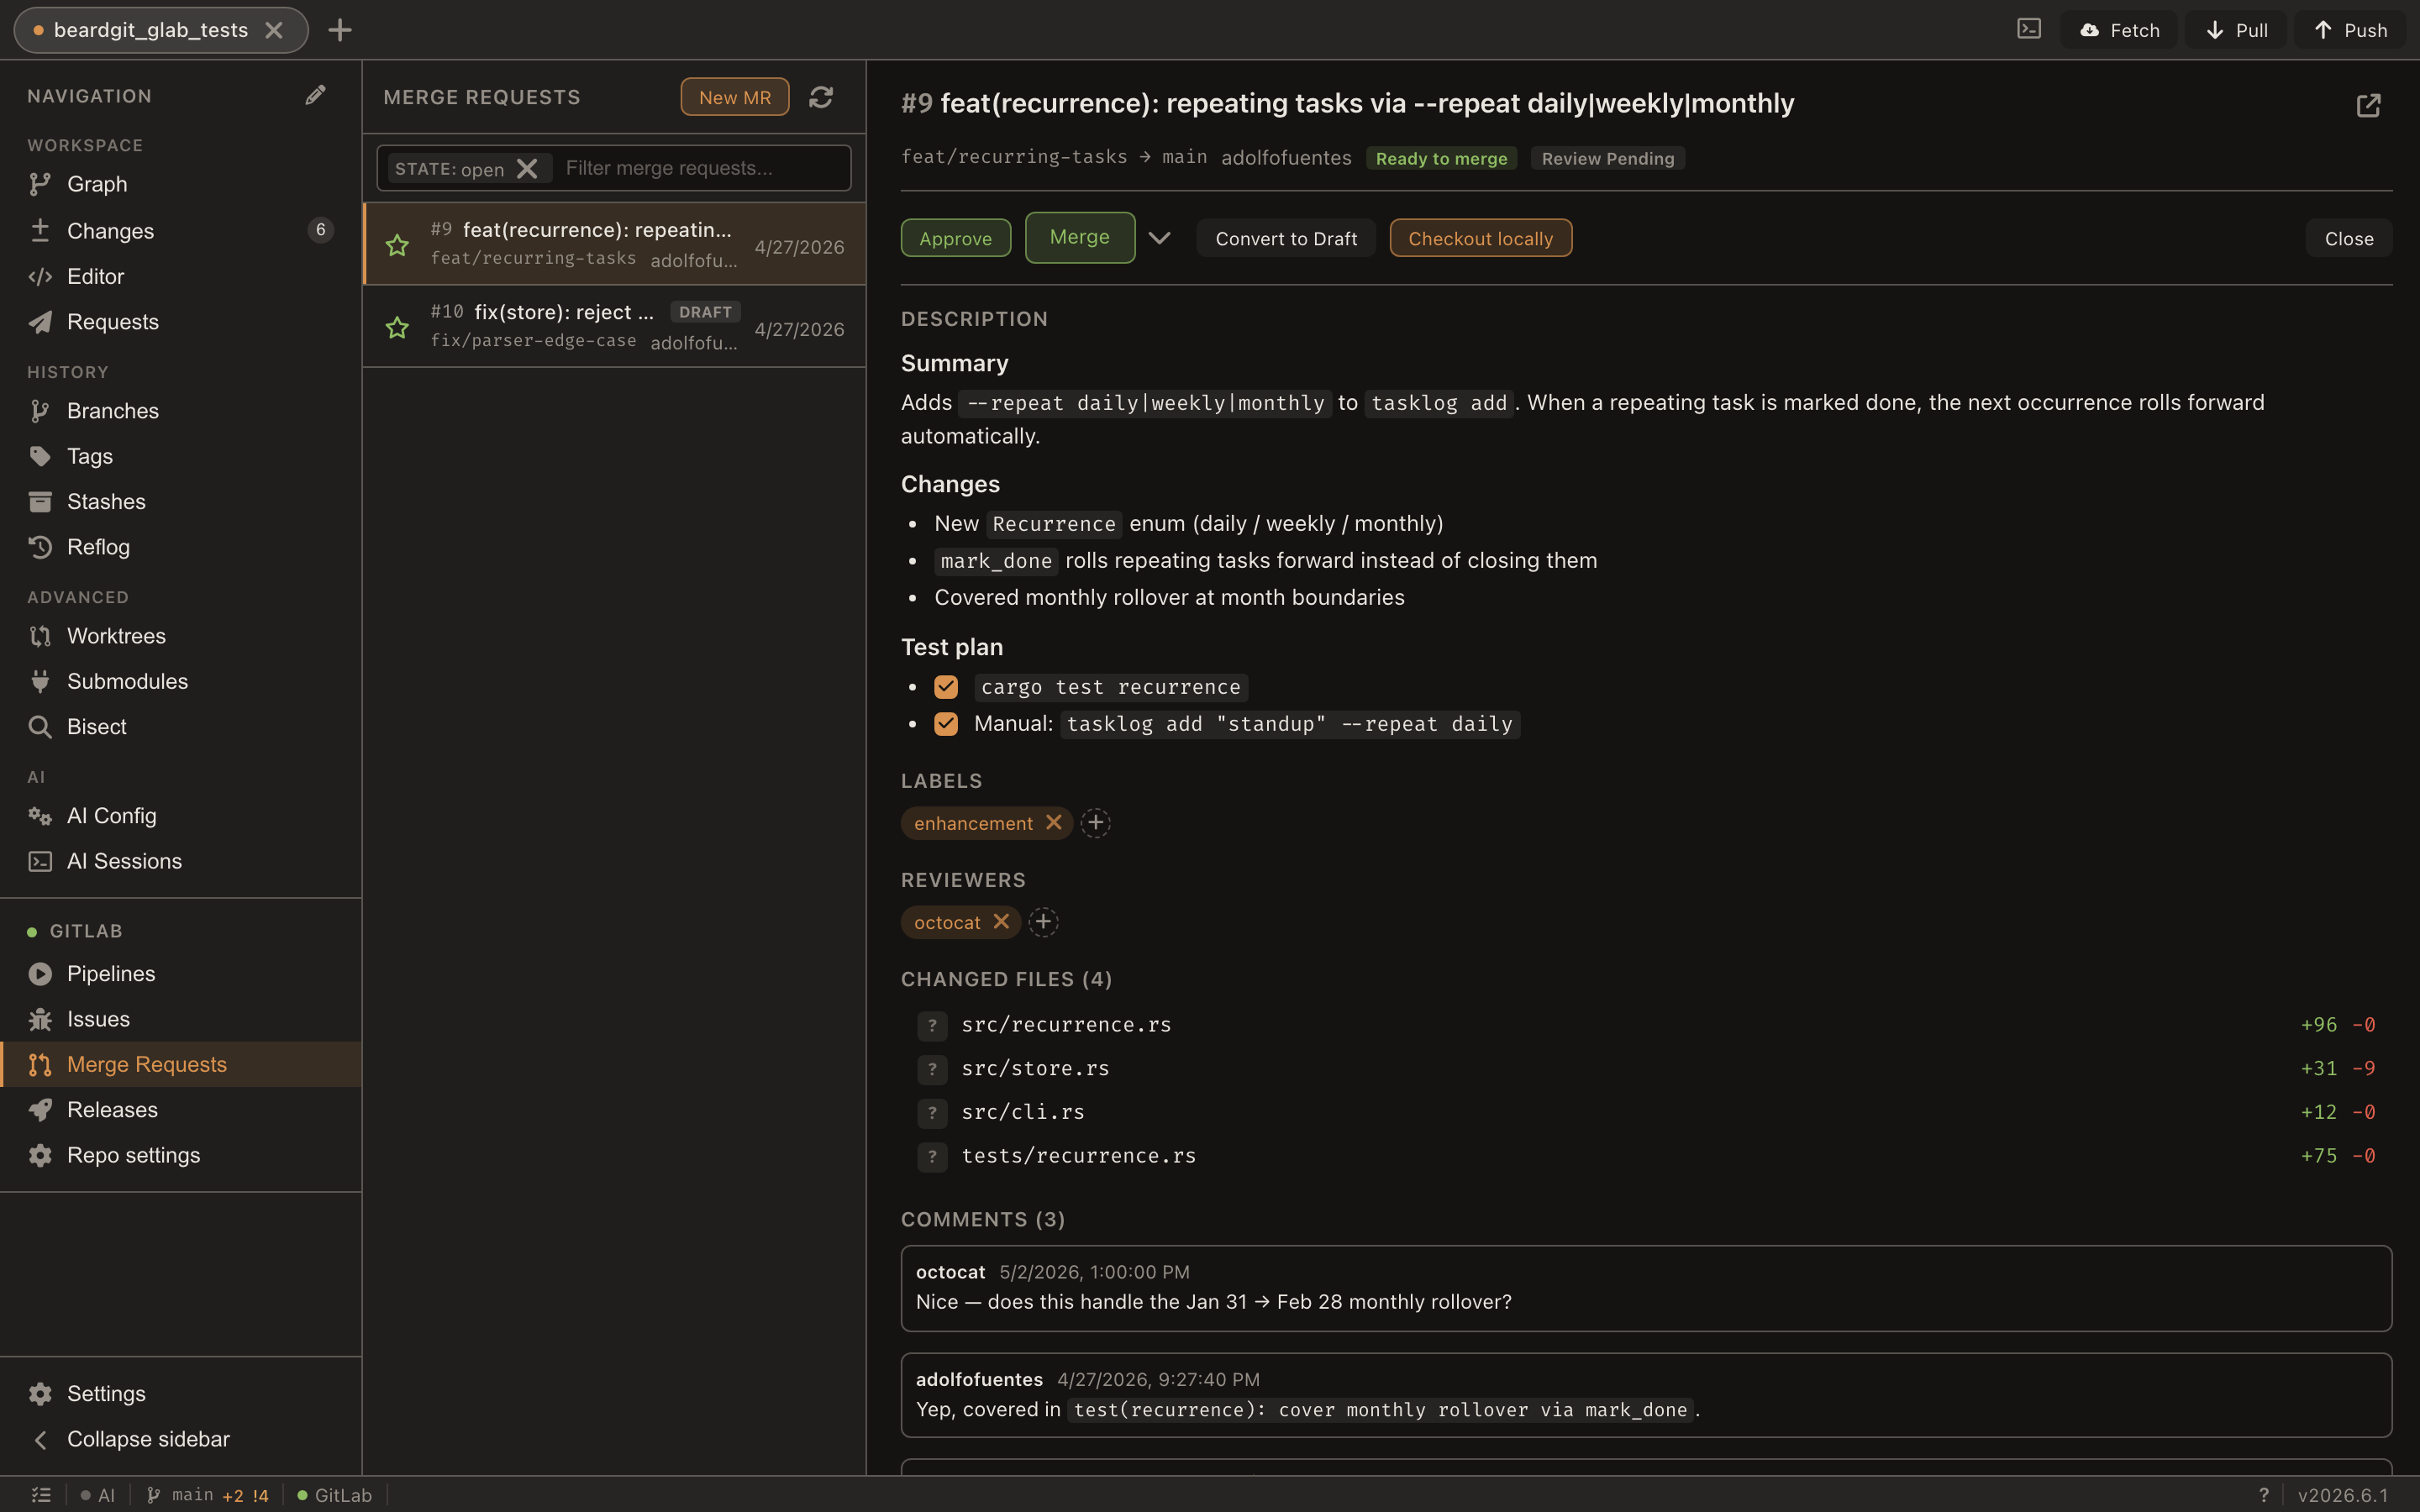
Task: Remove the enhancement label
Action: pos(1054,822)
